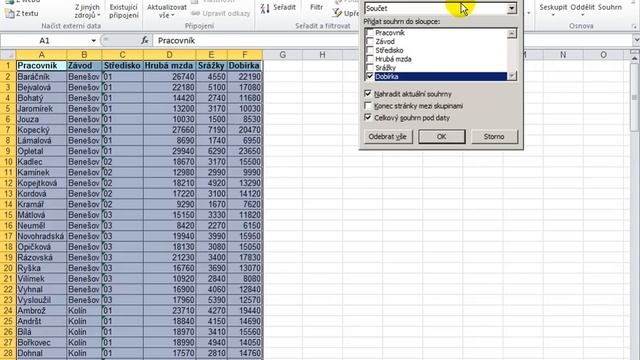Enable Konec stránky mezi skupinami checkbox
The image size is (640, 360).
tap(368, 106)
